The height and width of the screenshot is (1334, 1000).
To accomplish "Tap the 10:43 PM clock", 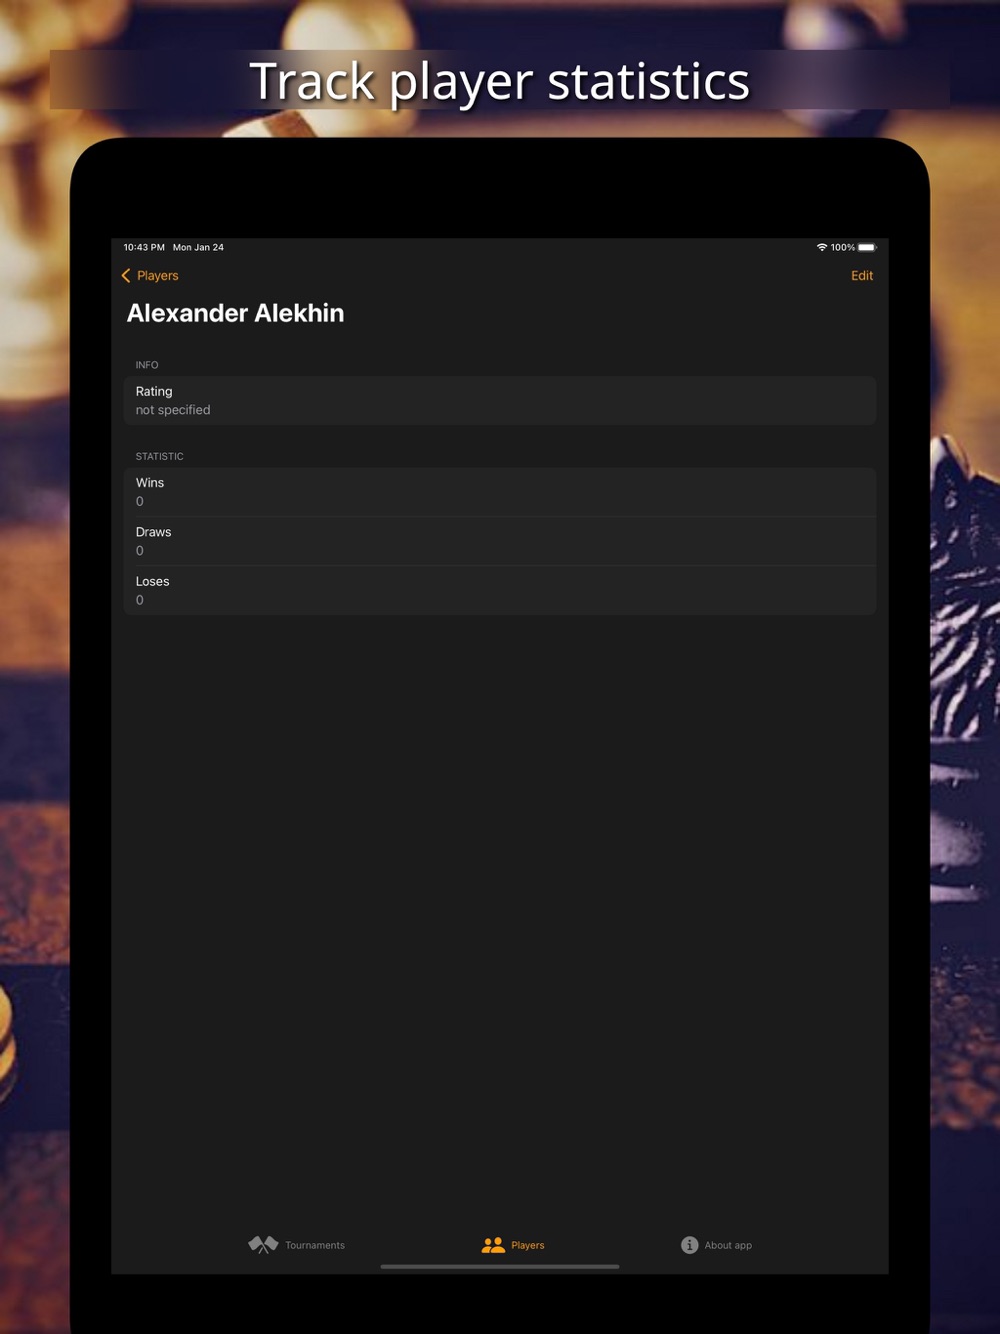I will pos(144,247).
